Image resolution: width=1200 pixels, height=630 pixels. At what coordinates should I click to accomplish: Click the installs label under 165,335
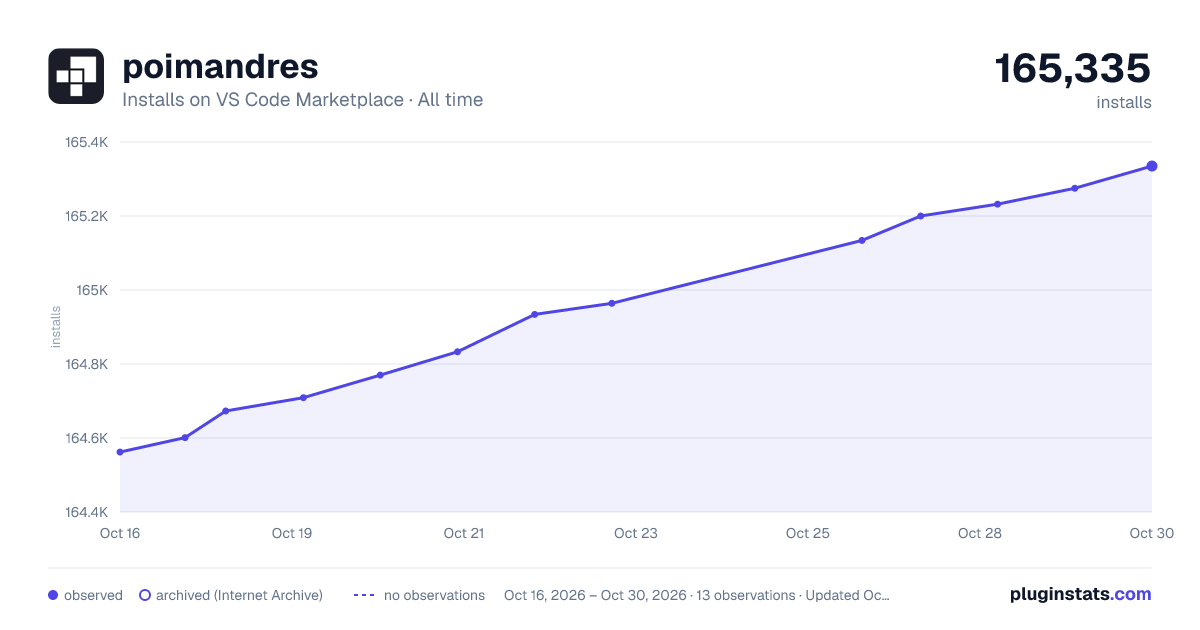(1124, 103)
